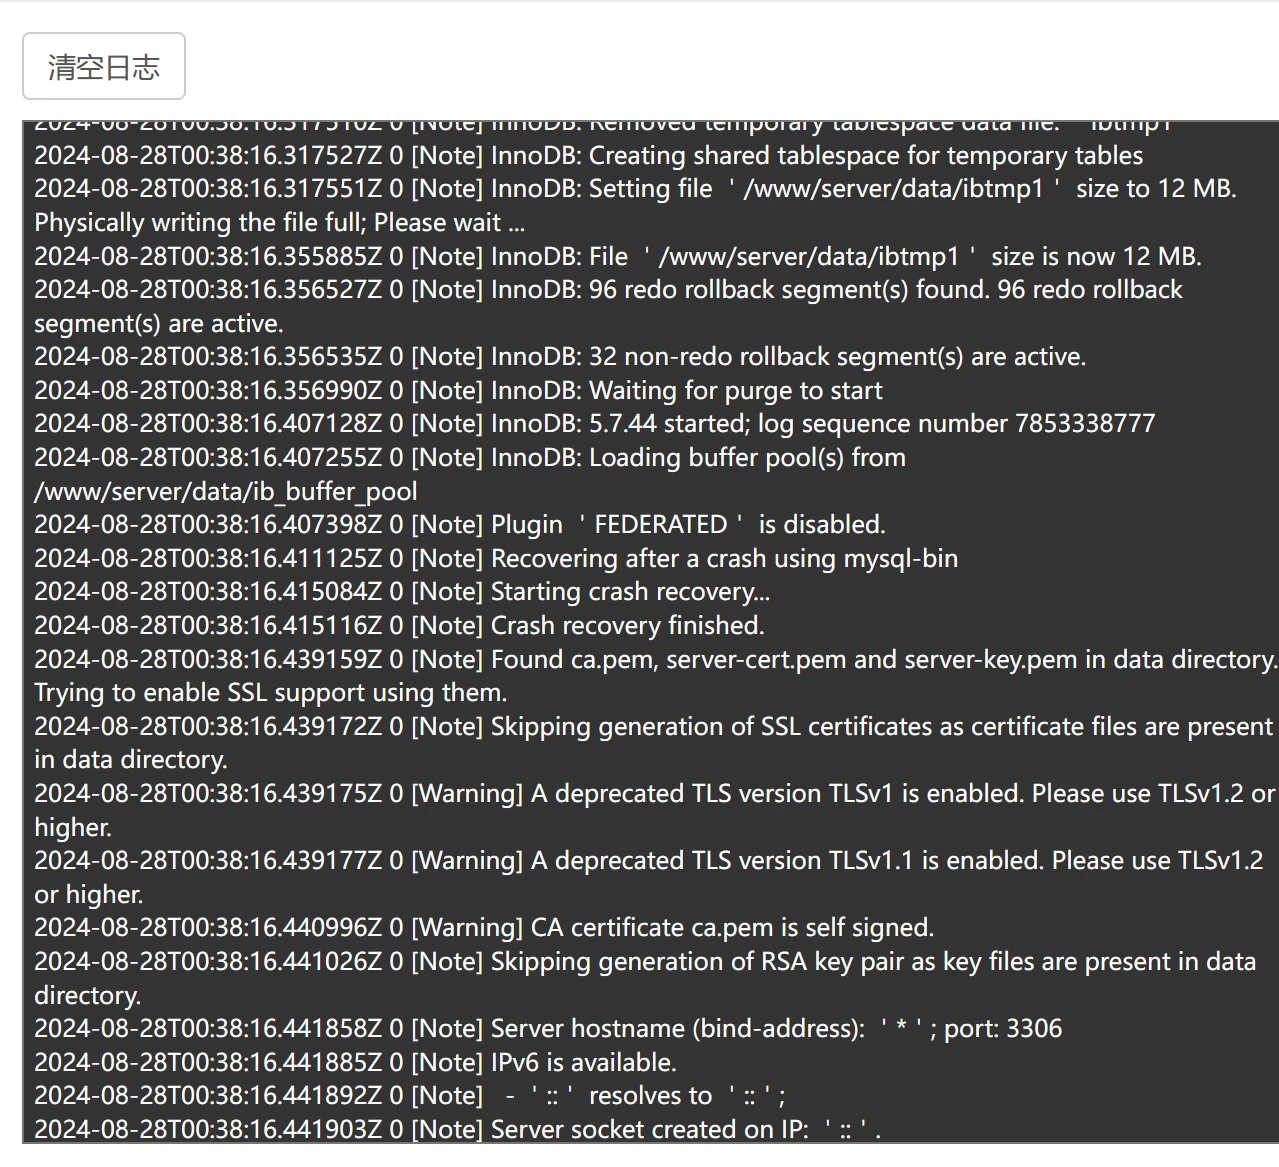
Task: Click the 'Starting crash recovery...' log line
Action: click(402, 592)
